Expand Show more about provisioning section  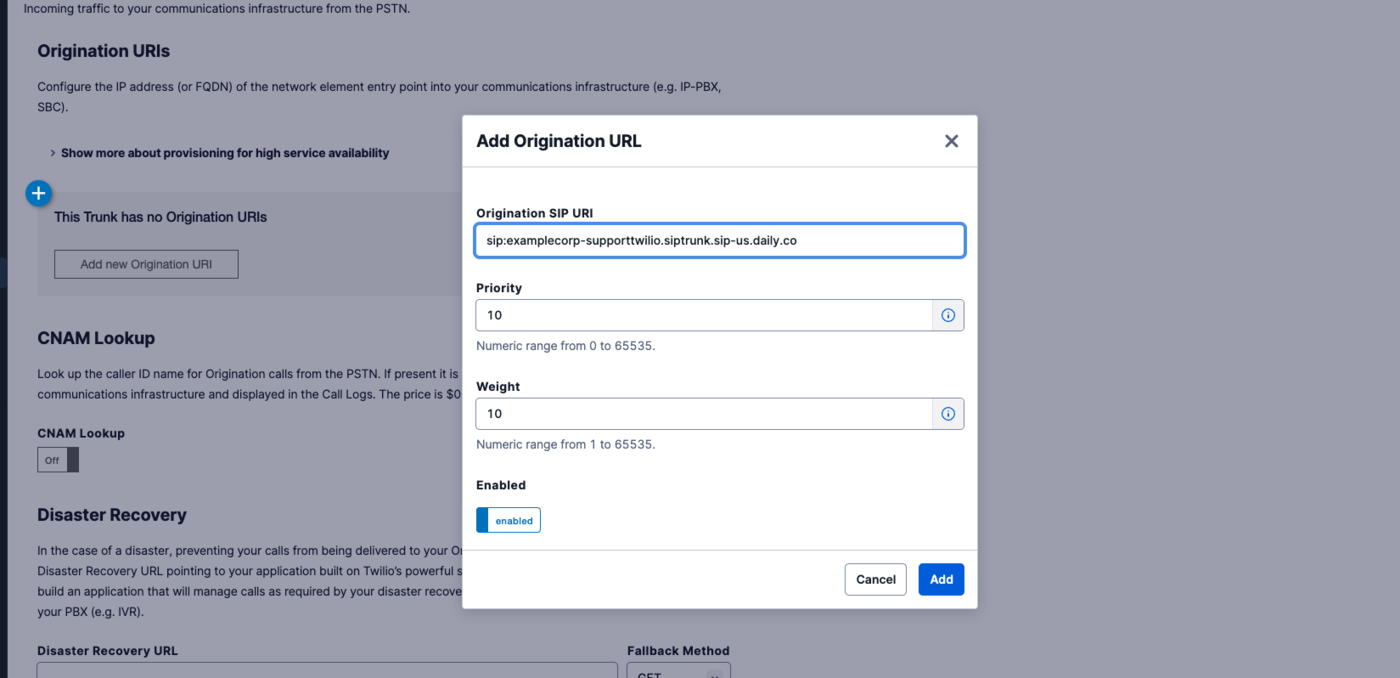coord(219,153)
